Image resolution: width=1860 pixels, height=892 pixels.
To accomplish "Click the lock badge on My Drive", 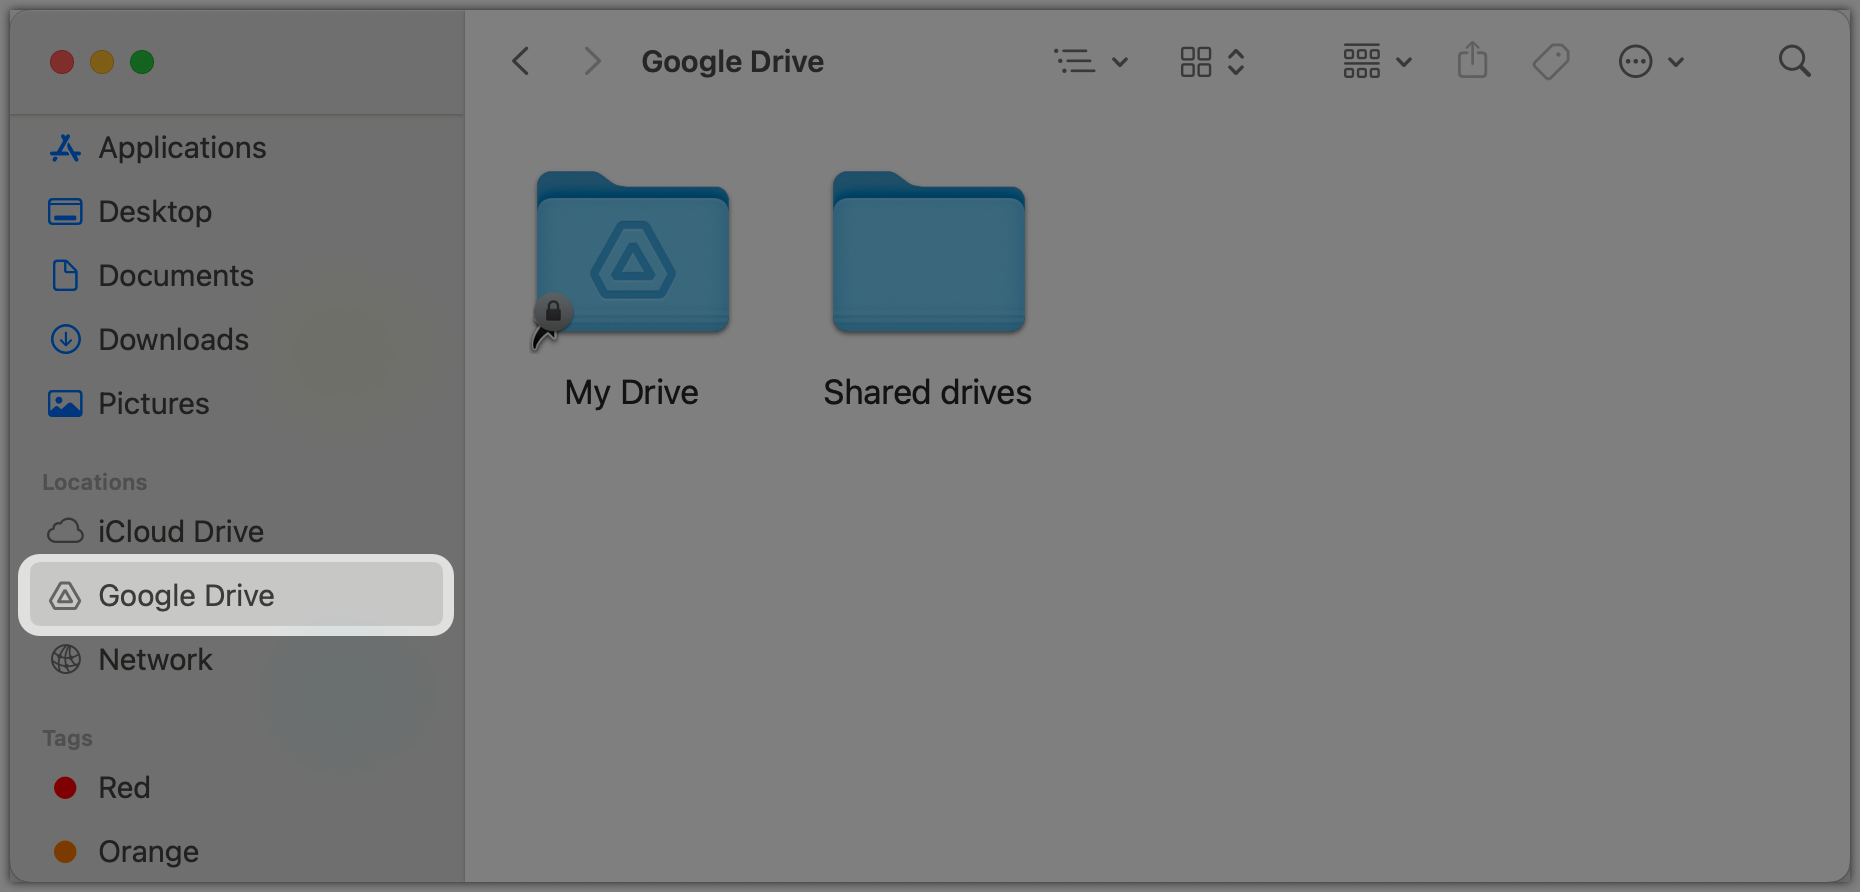I will pyautogui.click(x=553, y=312).
